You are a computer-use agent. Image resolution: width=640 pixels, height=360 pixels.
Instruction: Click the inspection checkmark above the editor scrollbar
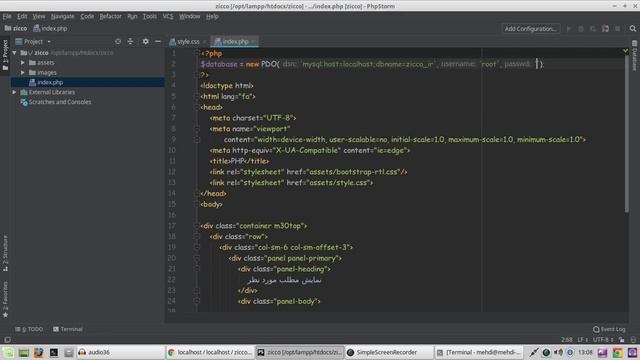(x=625, y=51)
